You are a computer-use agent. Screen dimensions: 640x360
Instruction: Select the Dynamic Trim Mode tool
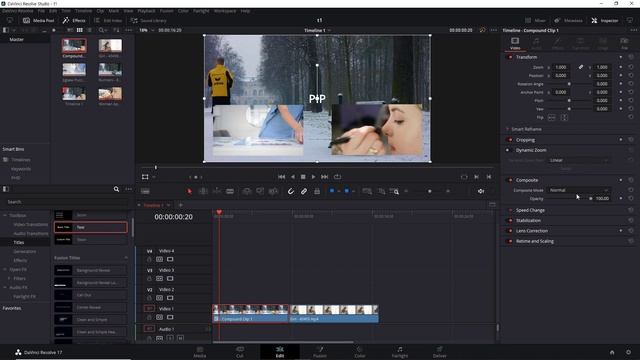217,191
